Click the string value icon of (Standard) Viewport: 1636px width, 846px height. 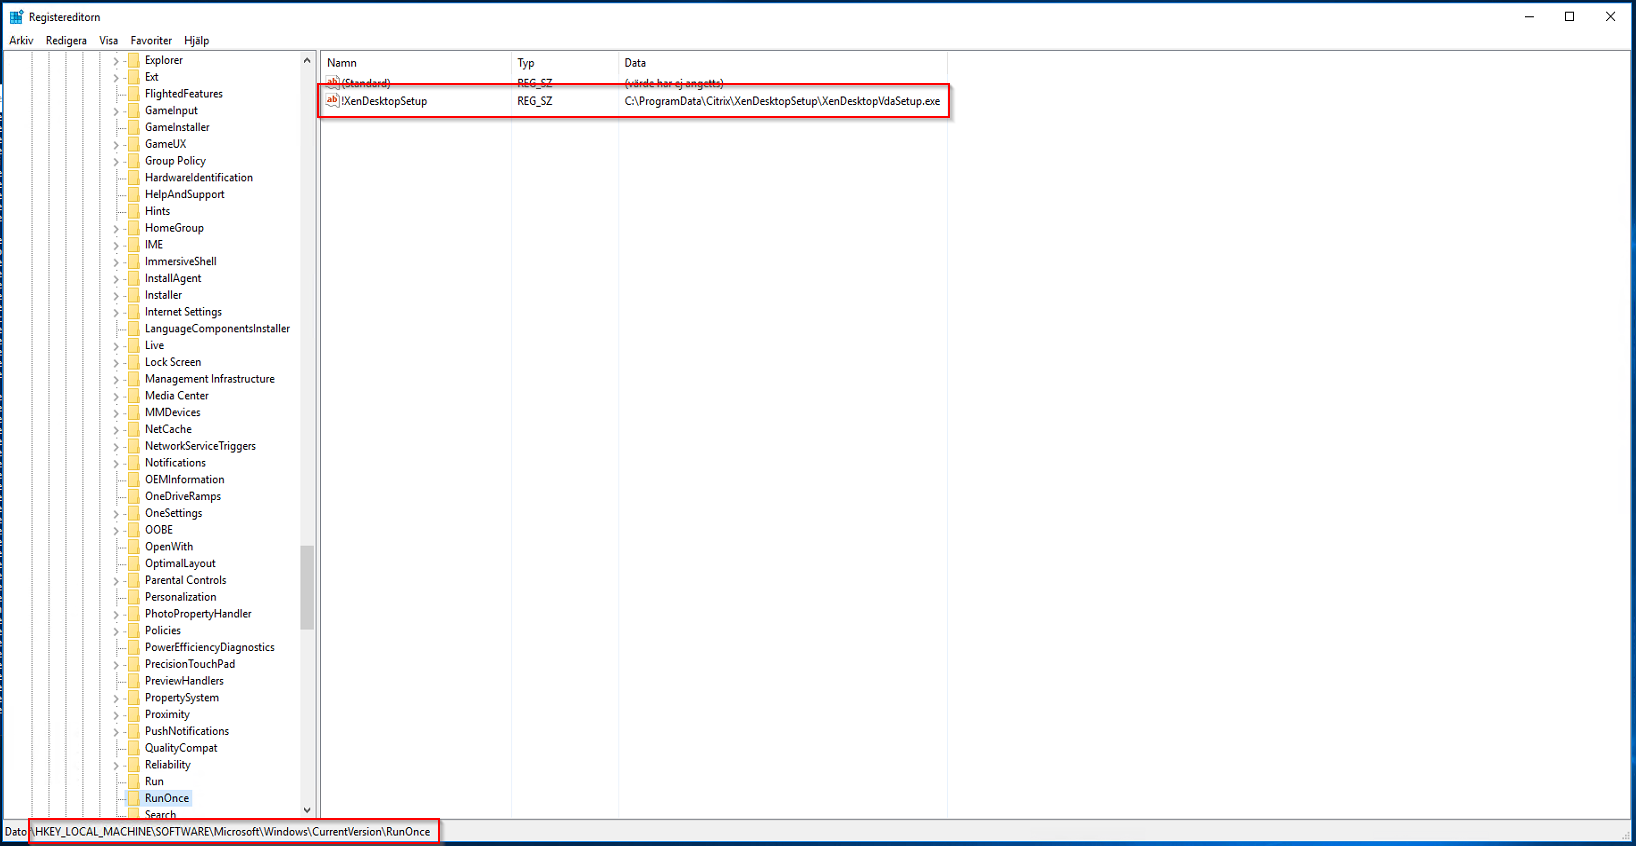tap(333, 83)
